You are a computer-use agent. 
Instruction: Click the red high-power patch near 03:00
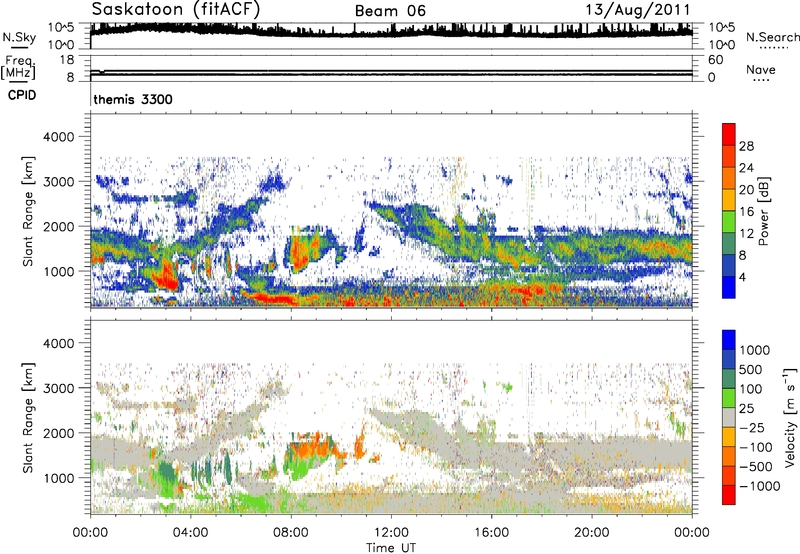tap(166, 277)
